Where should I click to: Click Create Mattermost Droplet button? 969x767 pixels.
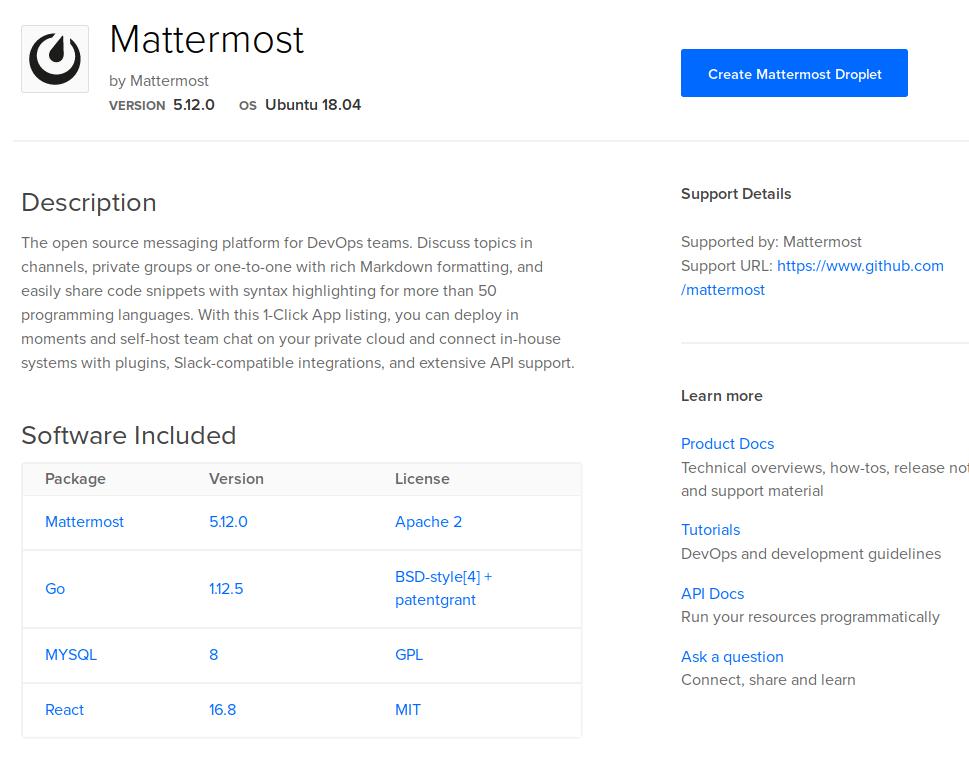(794, 73)
